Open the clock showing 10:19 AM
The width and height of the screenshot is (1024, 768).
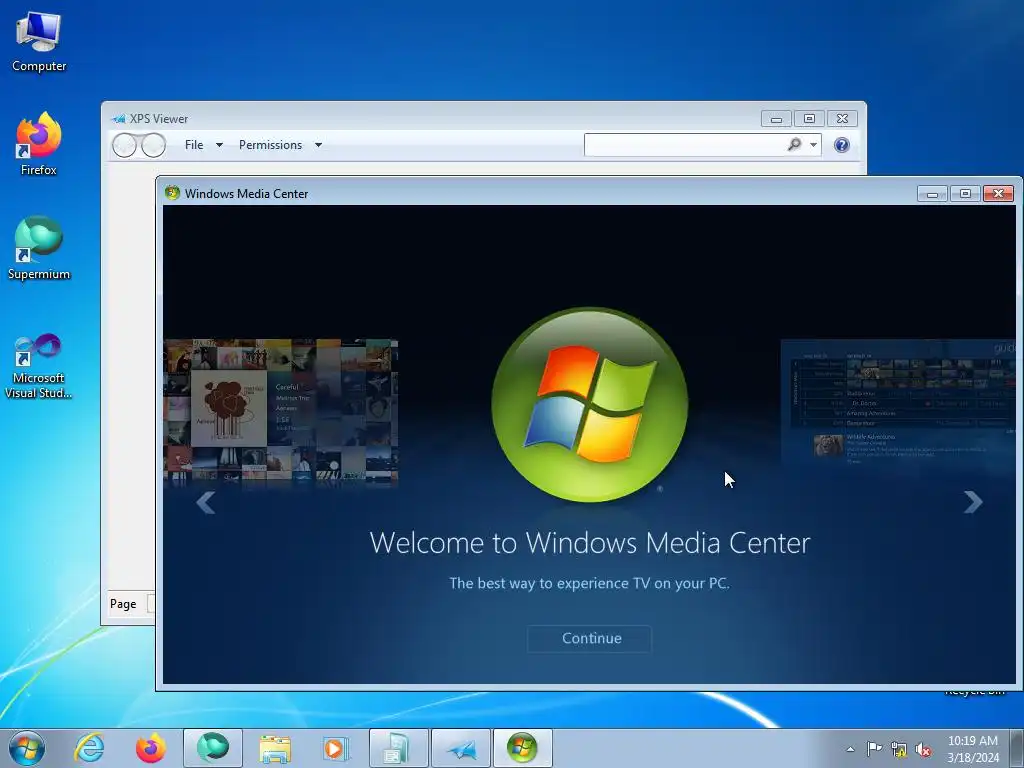tap(972, 749)
